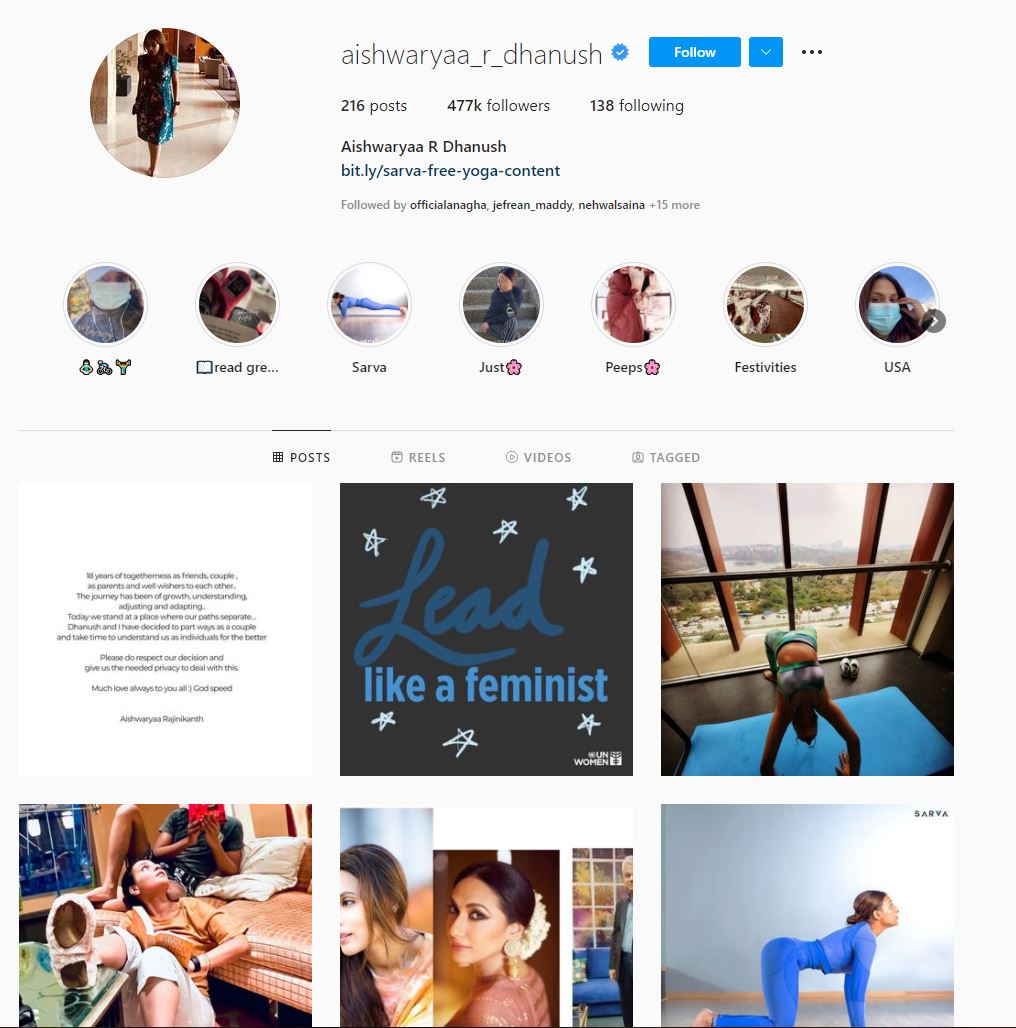This screenshot has width=1016, height=1028.
Task: Follow aishwaryaa_r_dhanush
Action: pyautogui.click(x=695, y=52)
